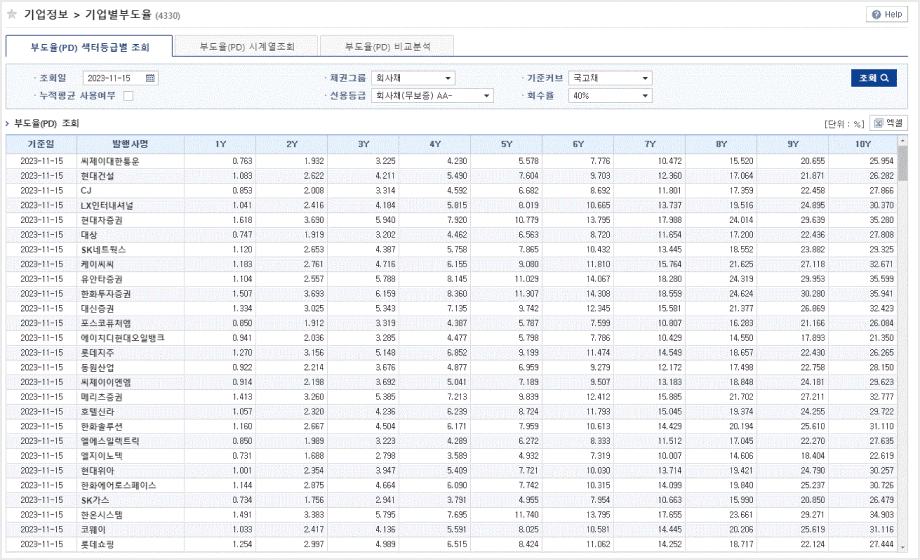920x560 pixels.
Task: Click the 5Y column header
Action: point(506,144)
